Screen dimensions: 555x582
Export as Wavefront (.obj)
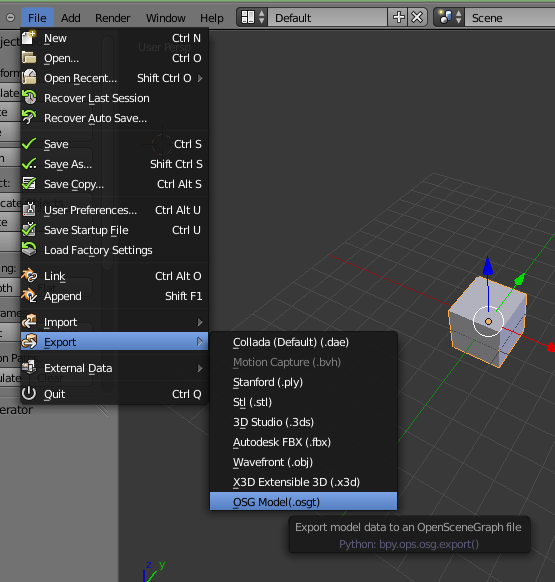pyautogui.click(x=303, y=462)
